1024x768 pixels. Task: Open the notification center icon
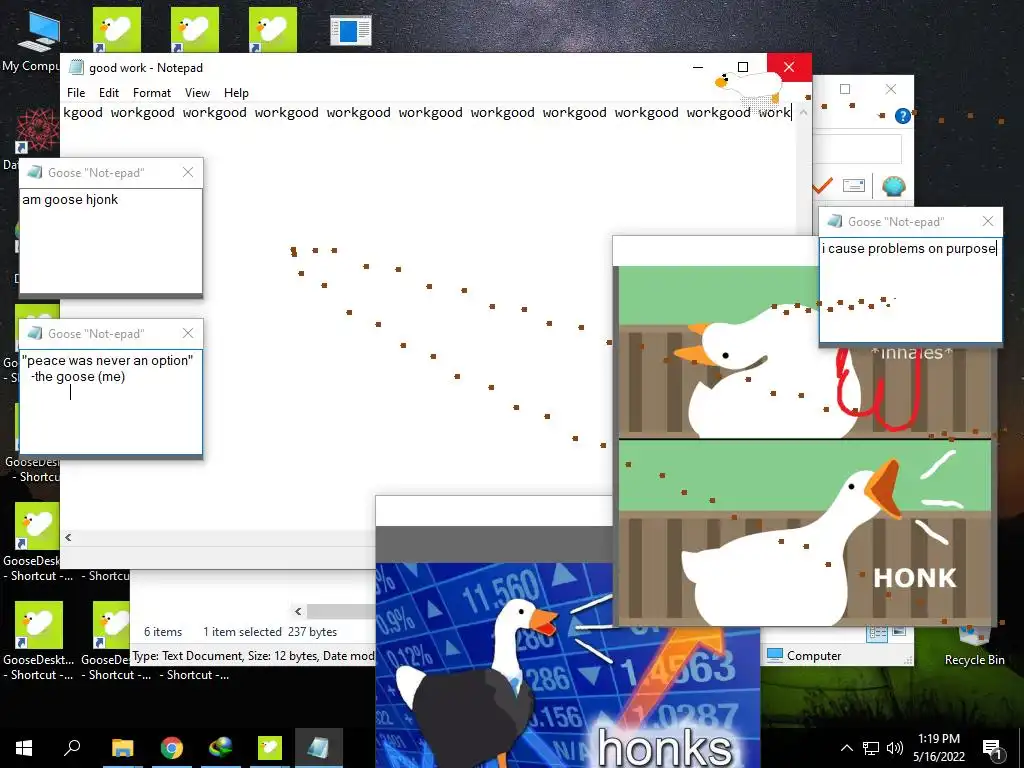992,748
